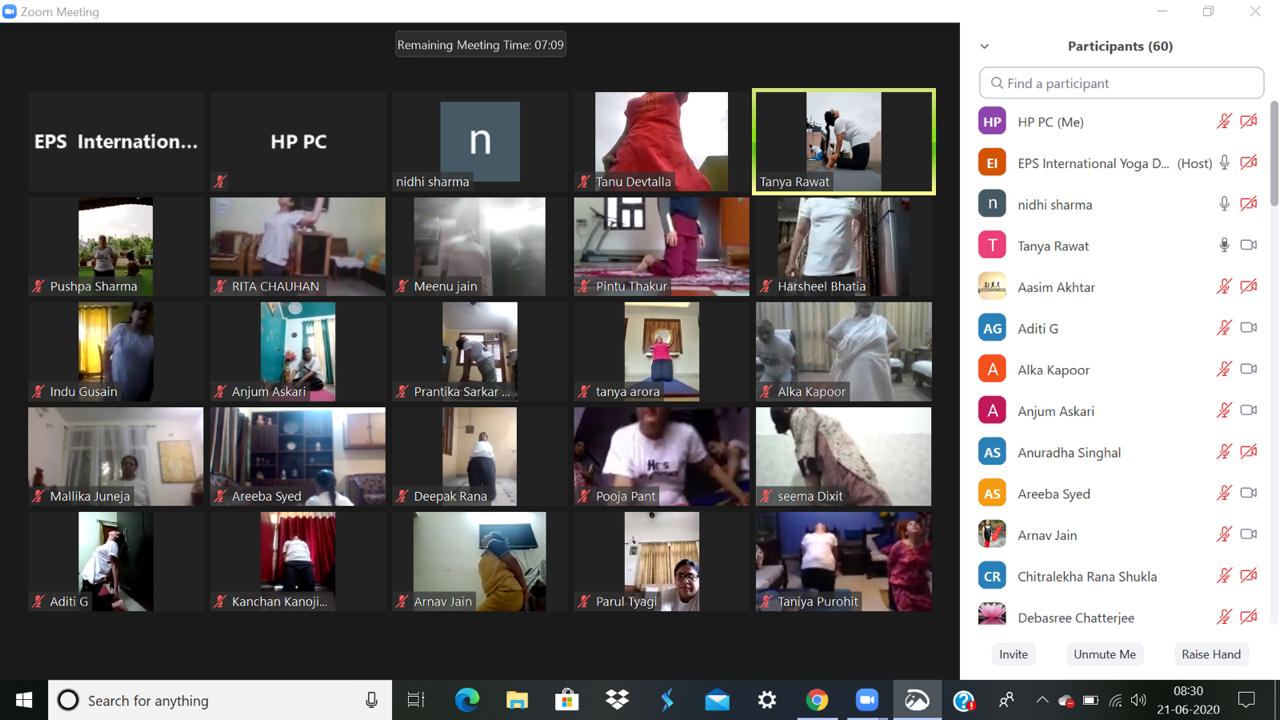1280x720 pixels.
Task: Open Microsoft Edge from the taskbar
Action: click(x=467, y=700)
